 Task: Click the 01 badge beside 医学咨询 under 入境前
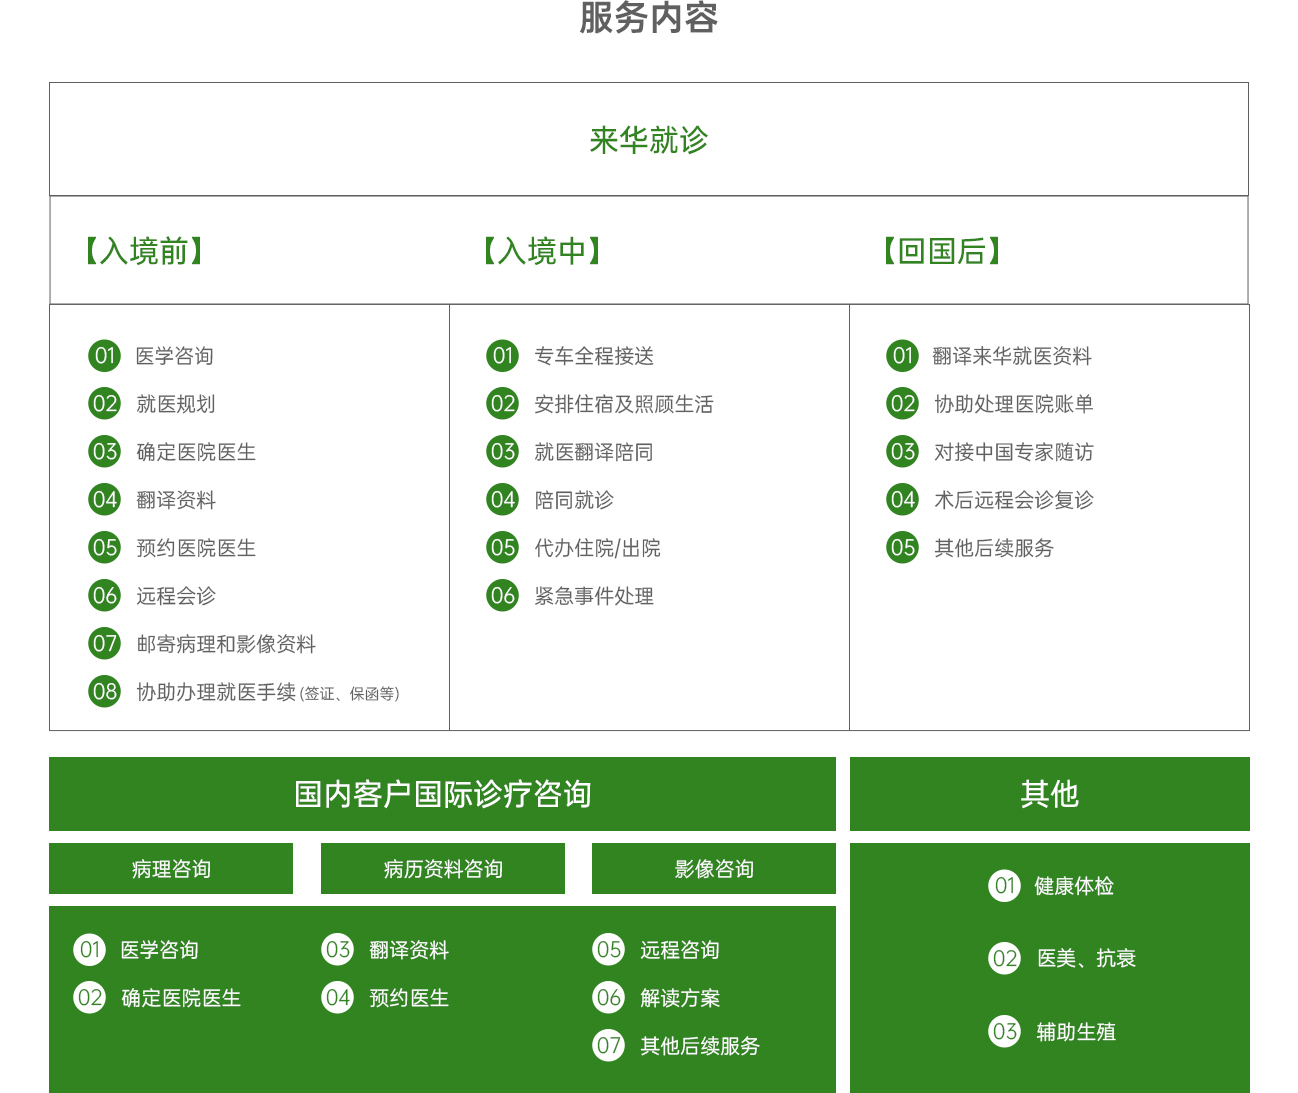[104, 356]
